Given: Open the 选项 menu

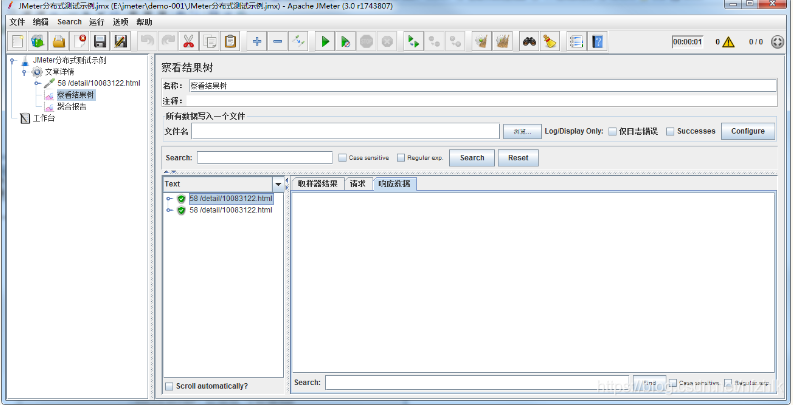Looking at the screenshot, I should pos(120,22).
